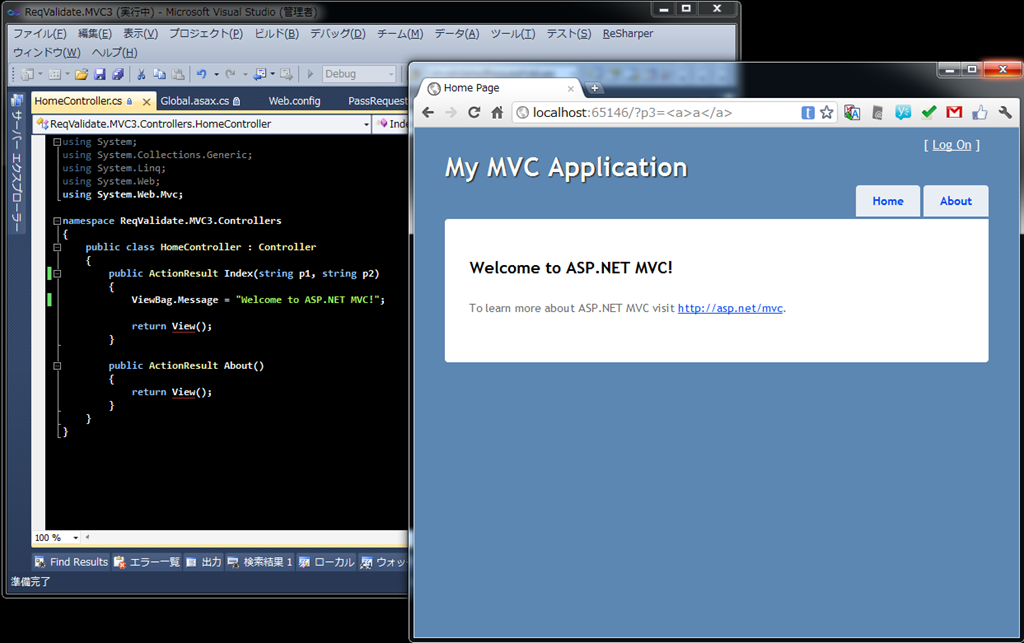Image resolution: width=1024 pixels, height=643 pixels.
Task: Click the Undo arrow in toolbar
Action: [202, 74]
